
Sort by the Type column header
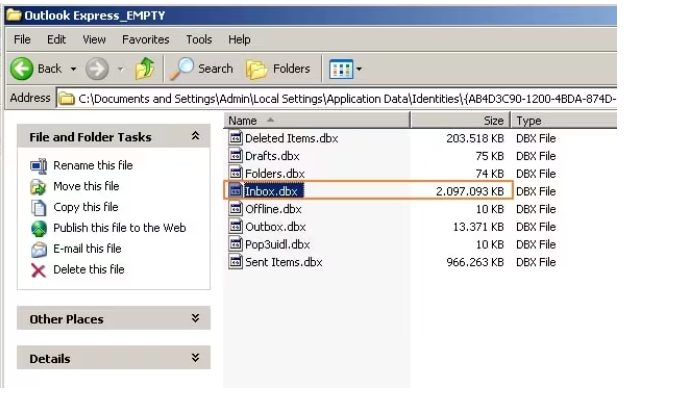coord(564,120)
